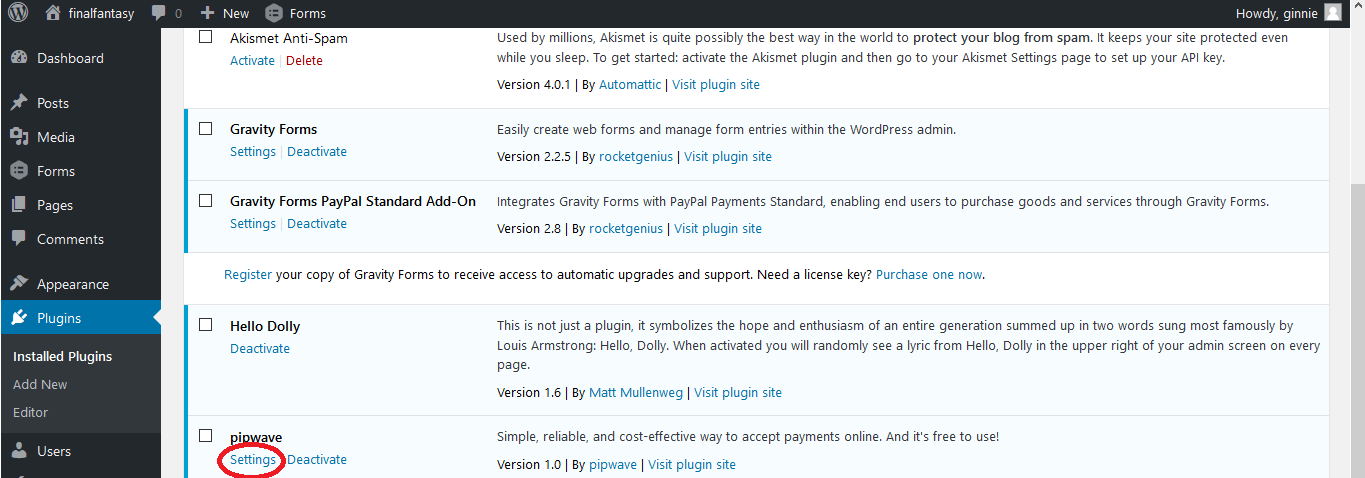Check the Hello Dolly plugin checkbox
The width and height of the screenshot is (1365, 478).
click(x=206, y=325)
